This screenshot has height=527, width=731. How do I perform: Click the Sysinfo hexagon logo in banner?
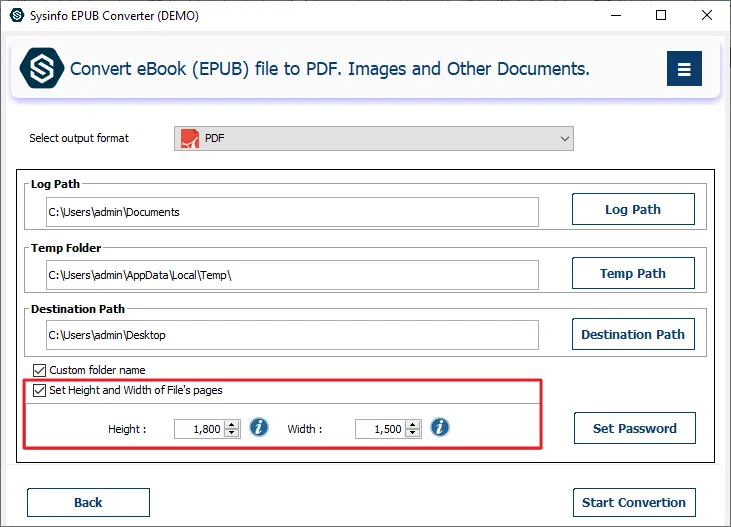pyautogui.click(x=41, y=68)
